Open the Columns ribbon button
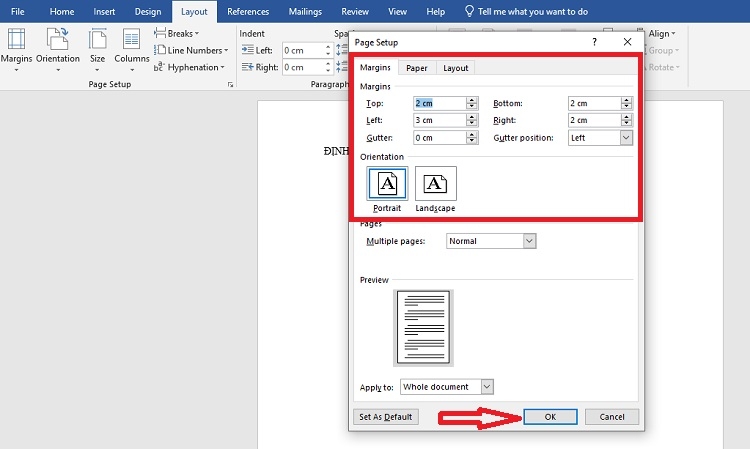Screen dimensions: 750x449 click(x=131, y=46)
